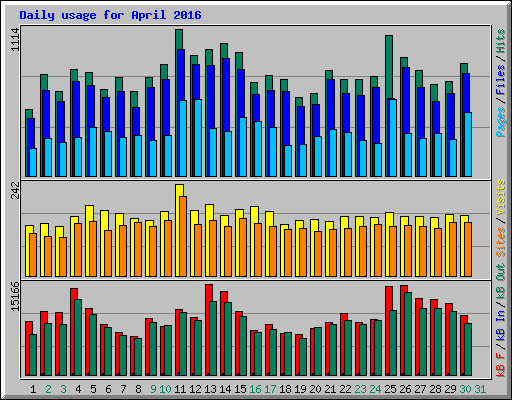Click day 31 on the date axis
Viewport: 512px width, 400px height.
(480, 389)
